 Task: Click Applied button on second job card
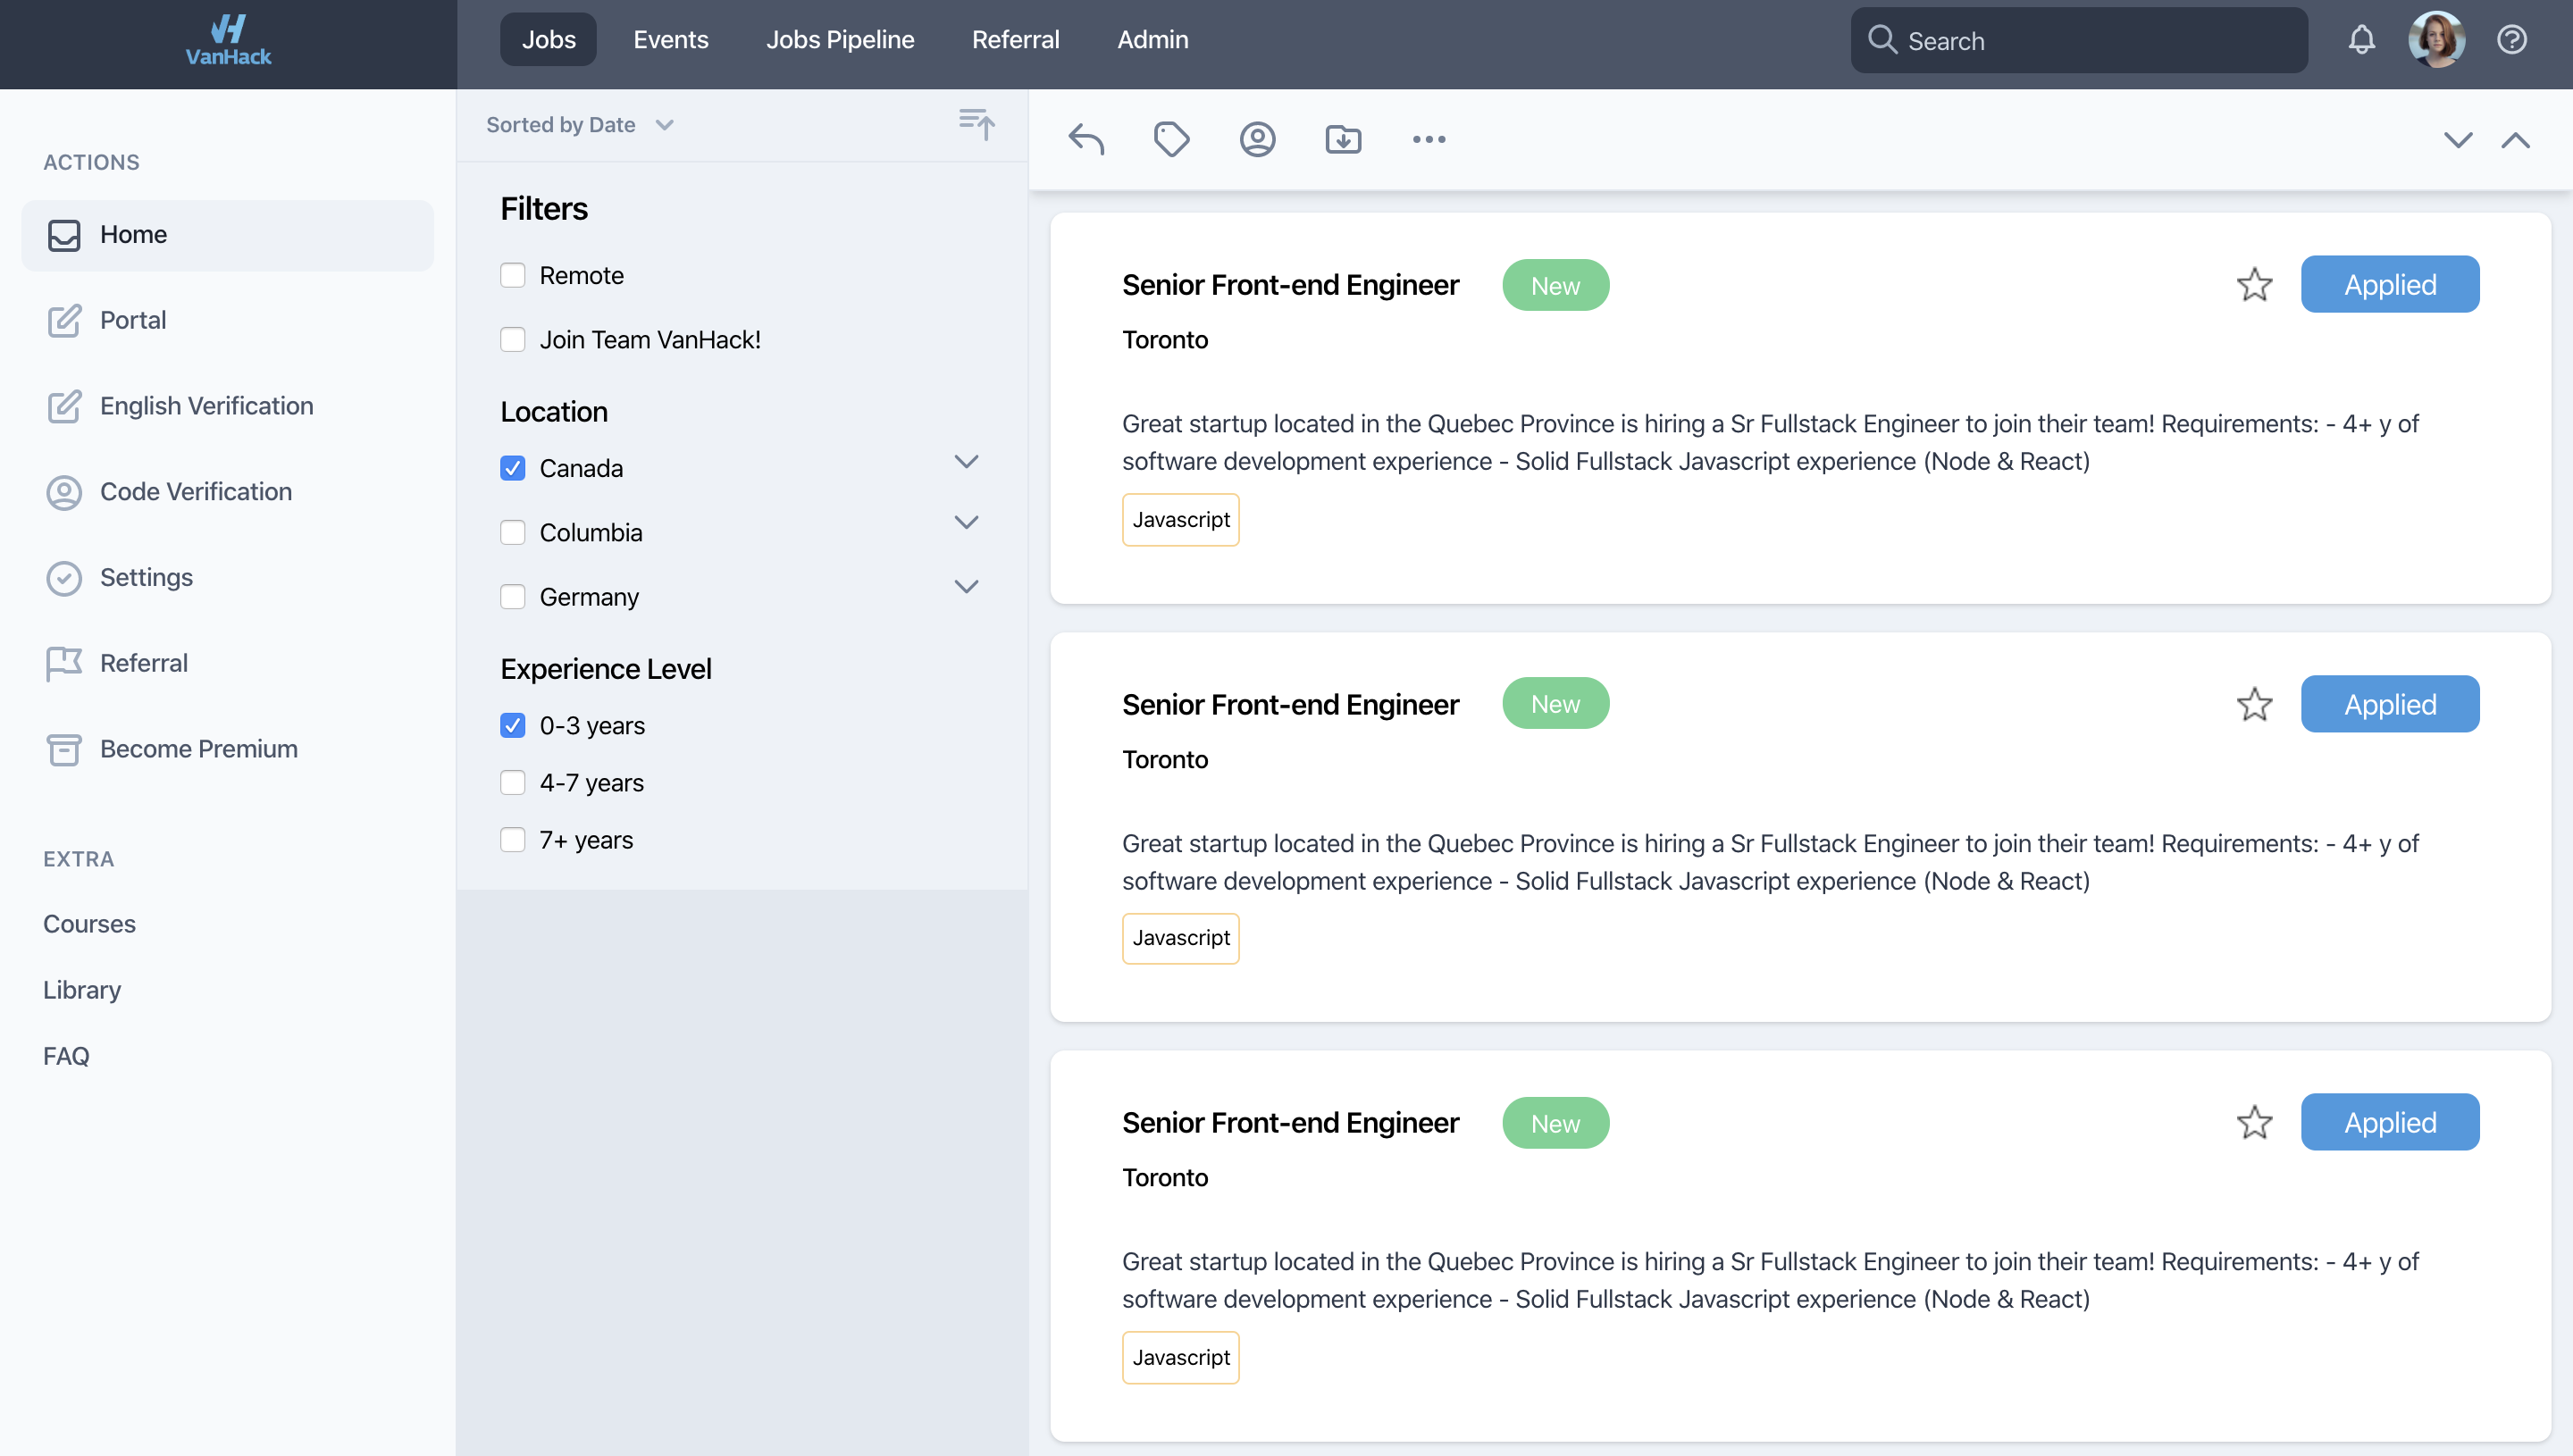click(2389, 704)
